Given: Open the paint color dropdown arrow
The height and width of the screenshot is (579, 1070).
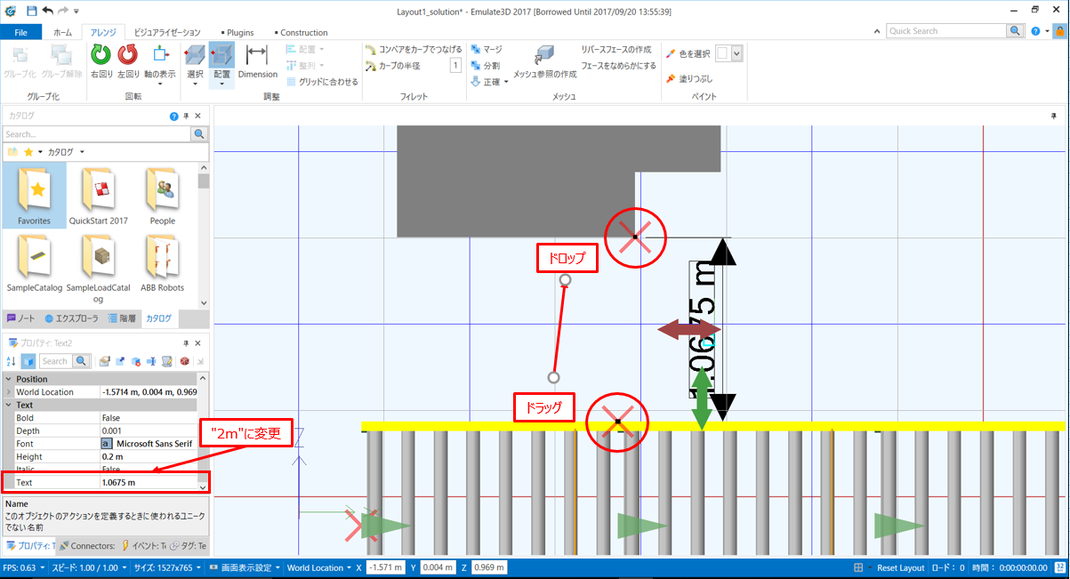Looking at the screenshot, I should [x=736, y=53].
